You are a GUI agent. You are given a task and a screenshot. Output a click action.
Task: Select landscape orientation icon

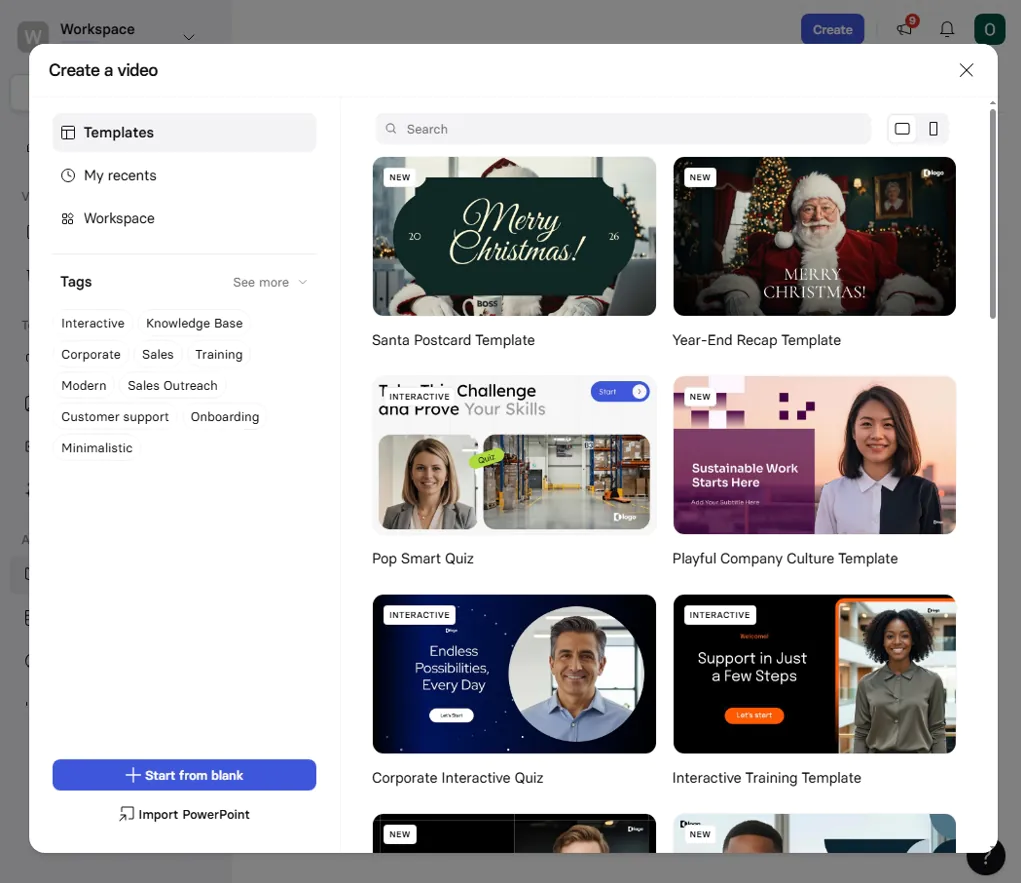click(x=902, y=129)
